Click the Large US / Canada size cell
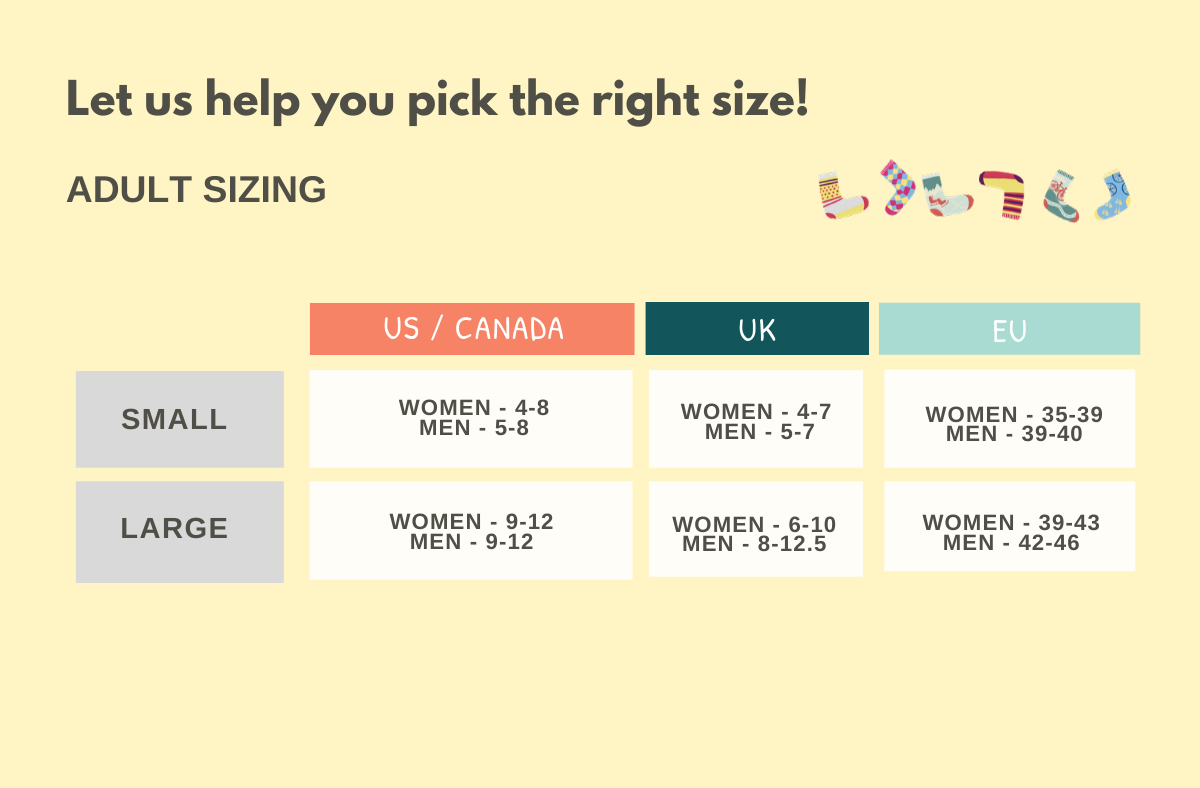The width and height of the screenshot is (1200, 788). (471, 530)
